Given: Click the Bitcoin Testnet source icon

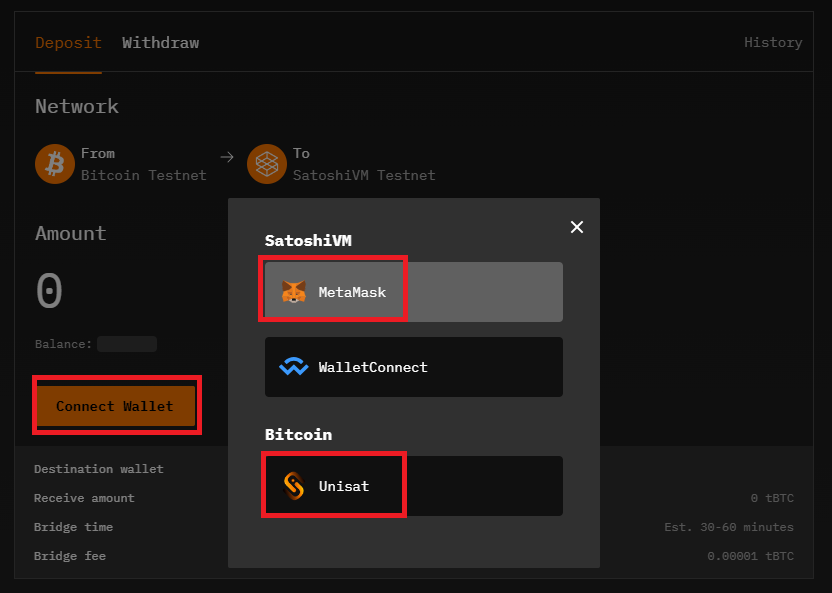Looking at the screenshot, I should pyautogui.click(x=55, y=164).
